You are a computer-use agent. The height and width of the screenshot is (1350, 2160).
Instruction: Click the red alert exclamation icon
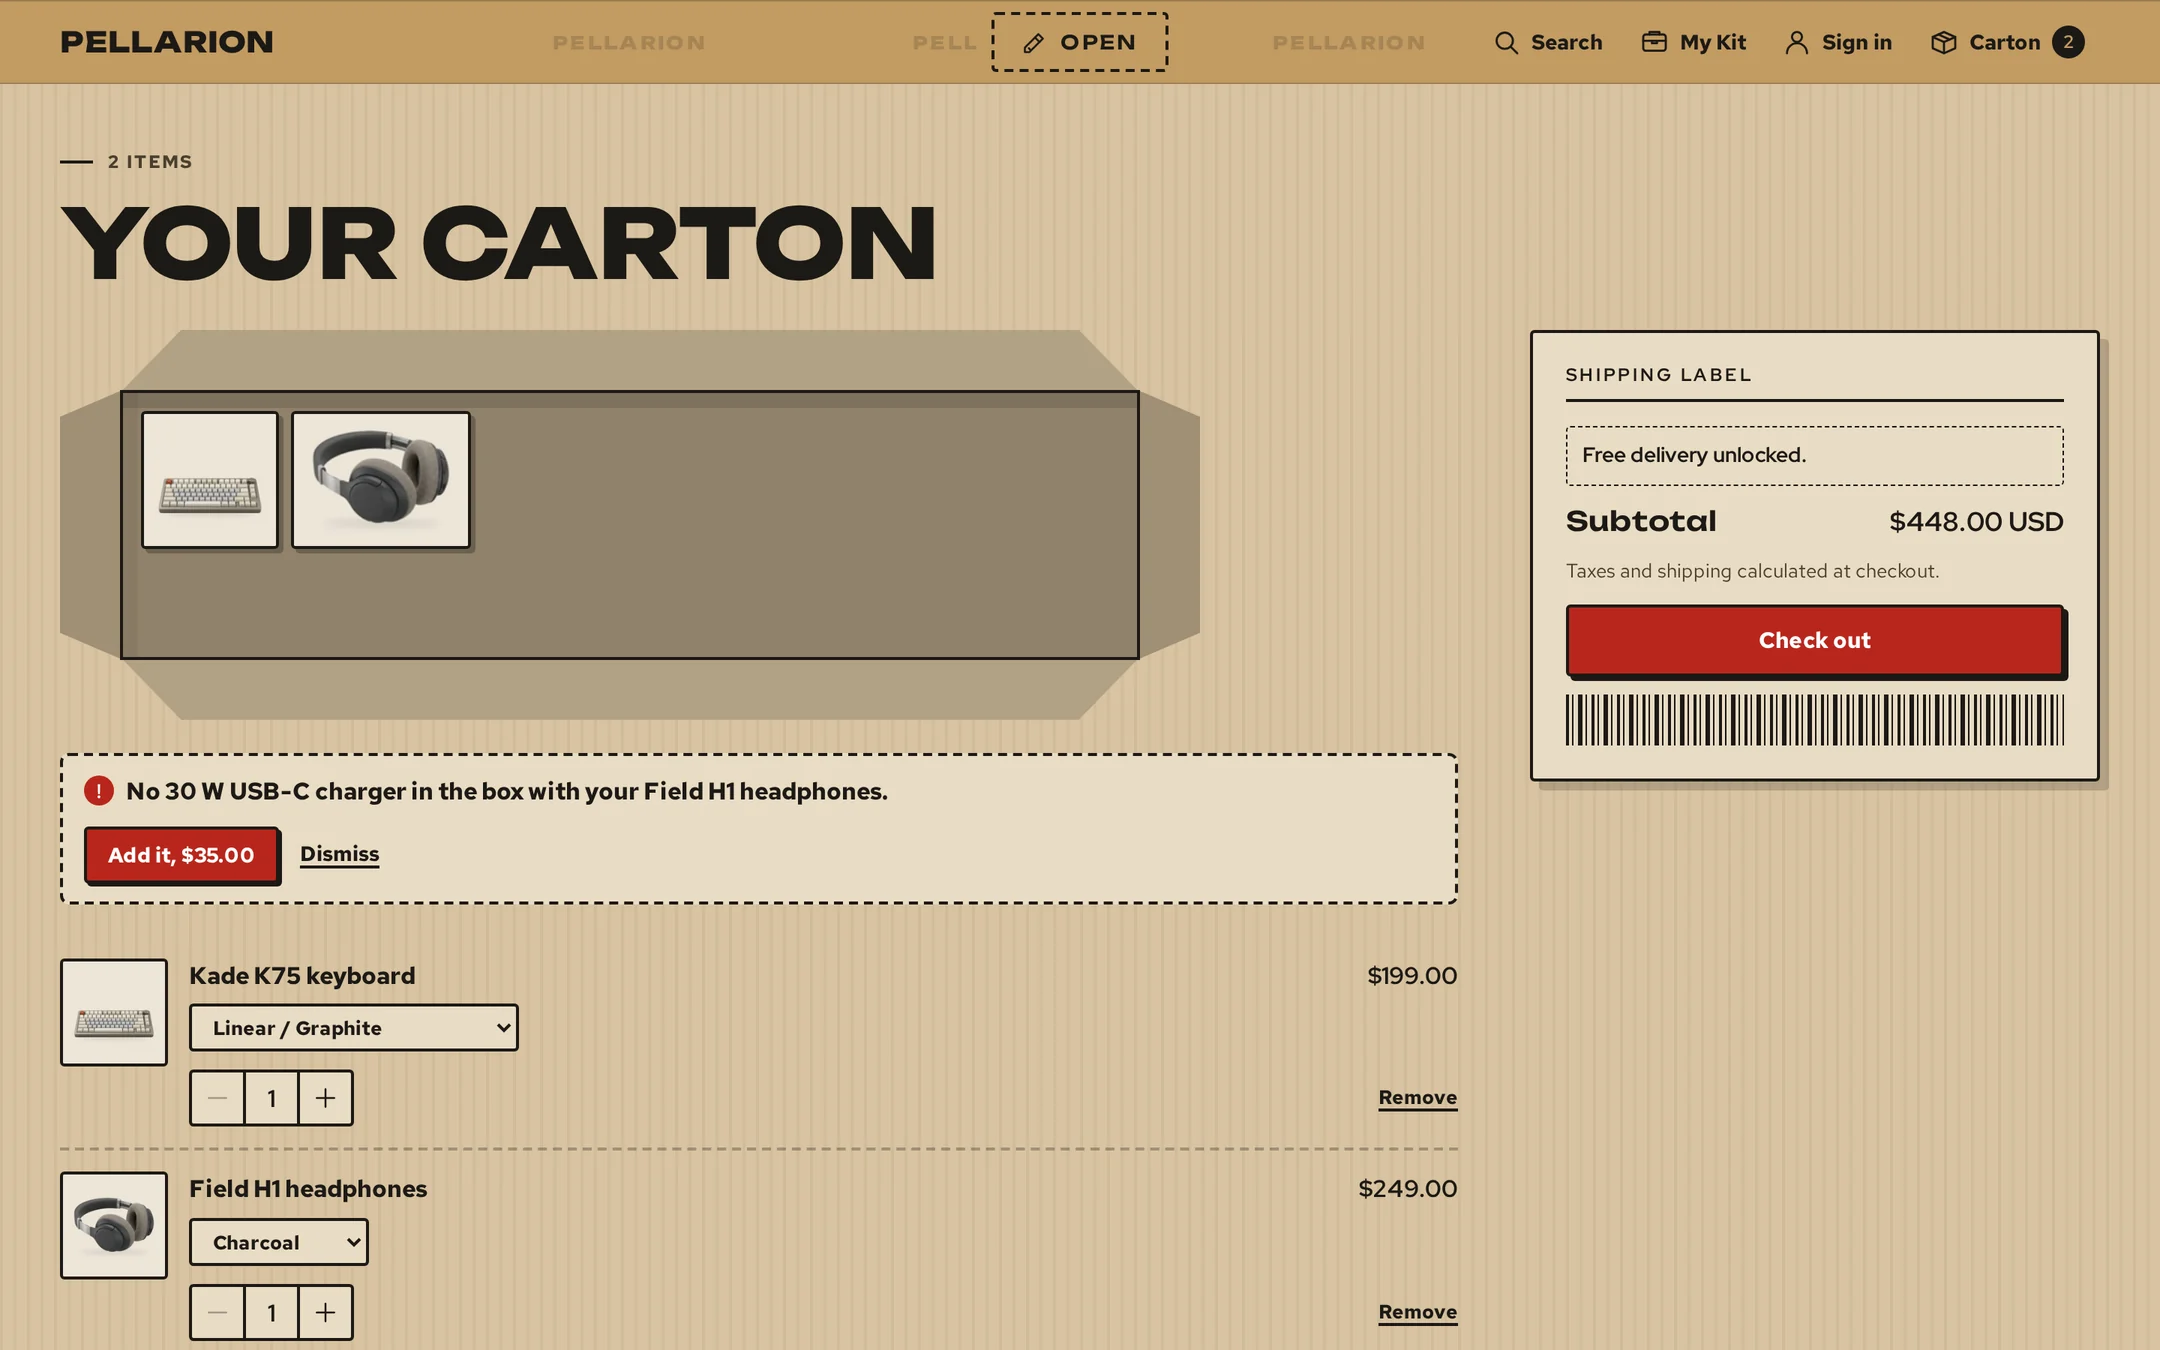click(99, 791)
